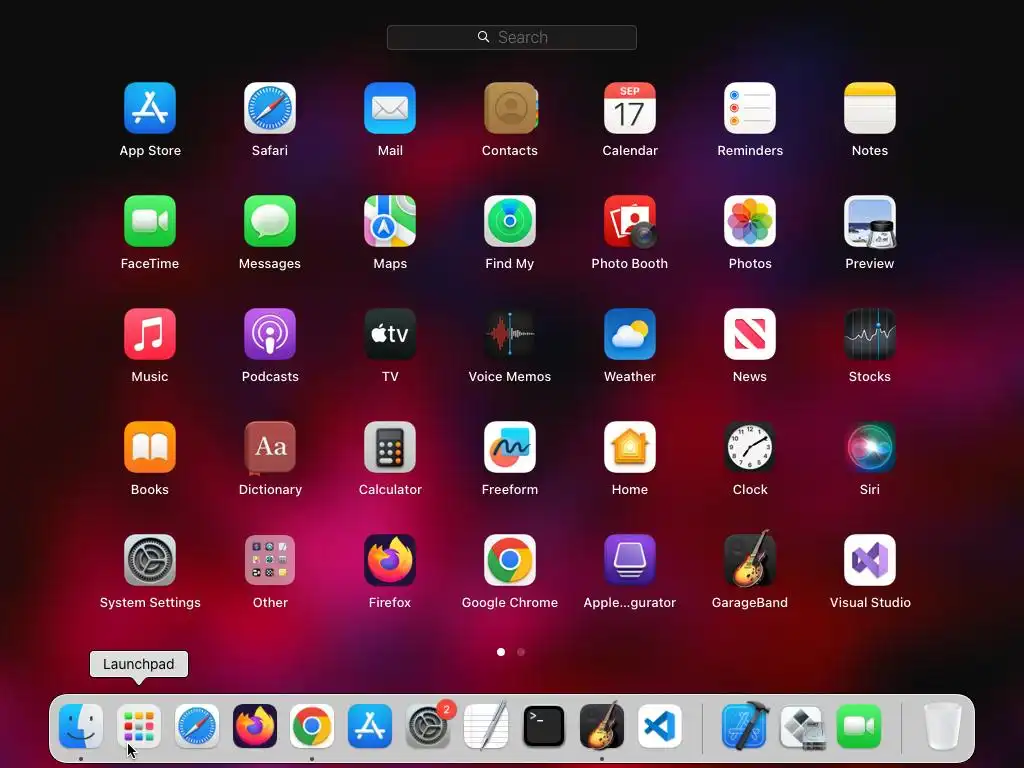Open the Stocks app
Image resolution: width=1024 pixels, height=768 pixels.
coord(870,334)
